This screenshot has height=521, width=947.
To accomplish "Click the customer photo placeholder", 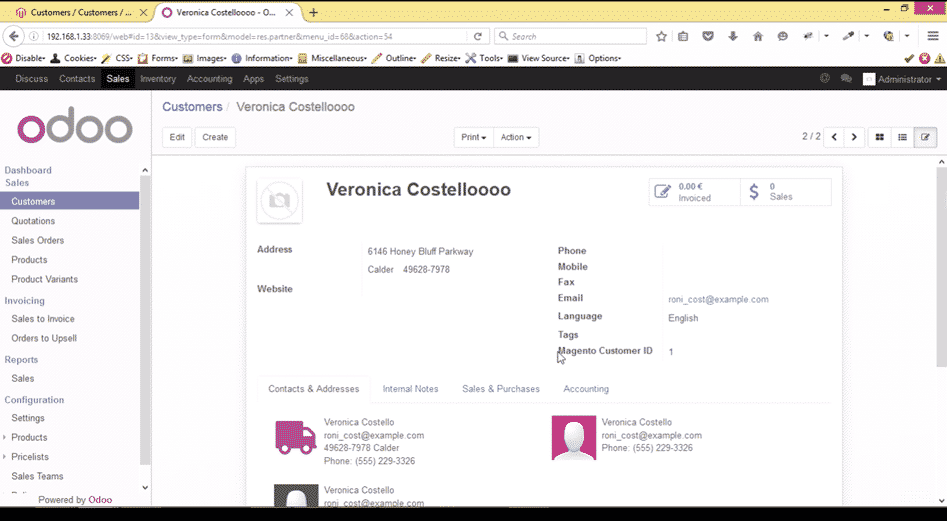I will pyautogui.click(x=279, y=201).
